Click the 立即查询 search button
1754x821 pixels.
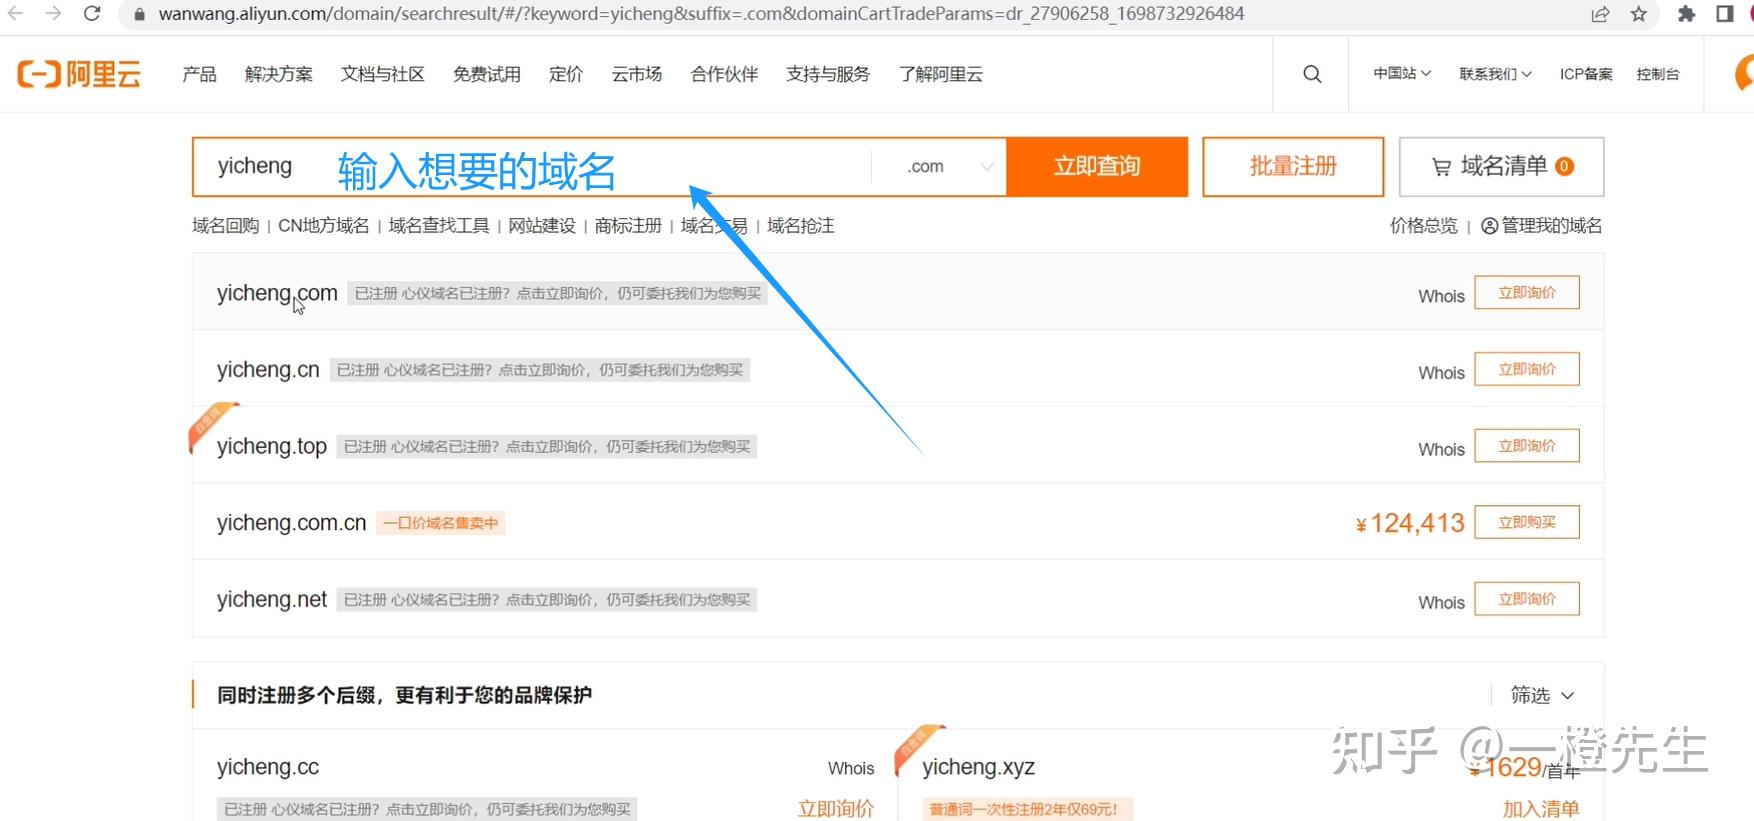1097,166
